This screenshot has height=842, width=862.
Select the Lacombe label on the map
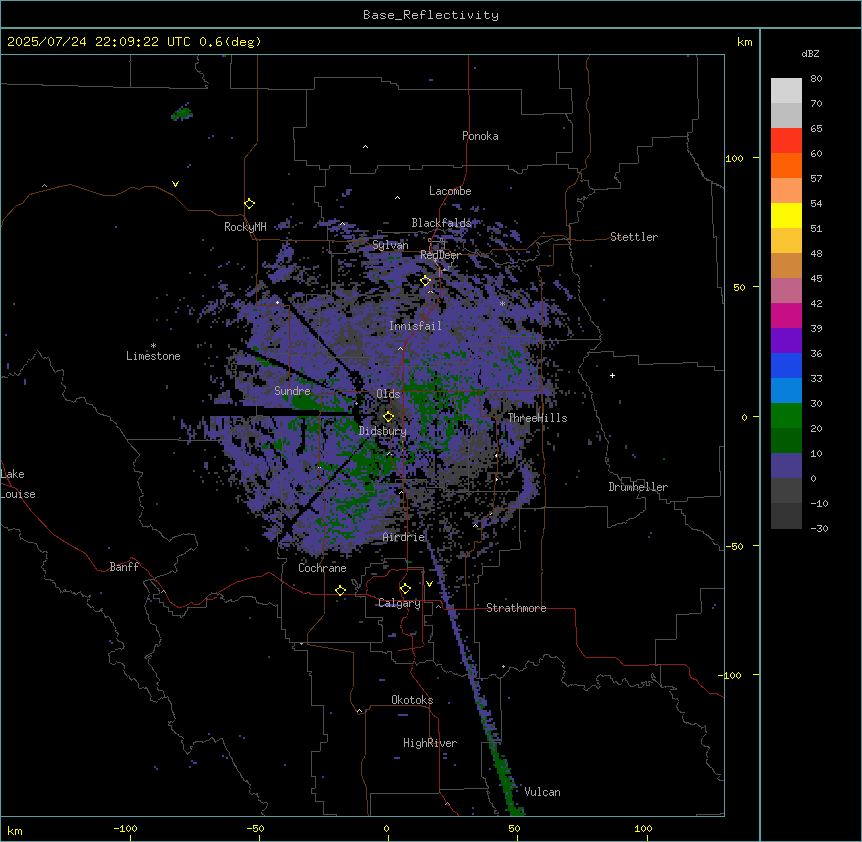(x=450, y=191)
